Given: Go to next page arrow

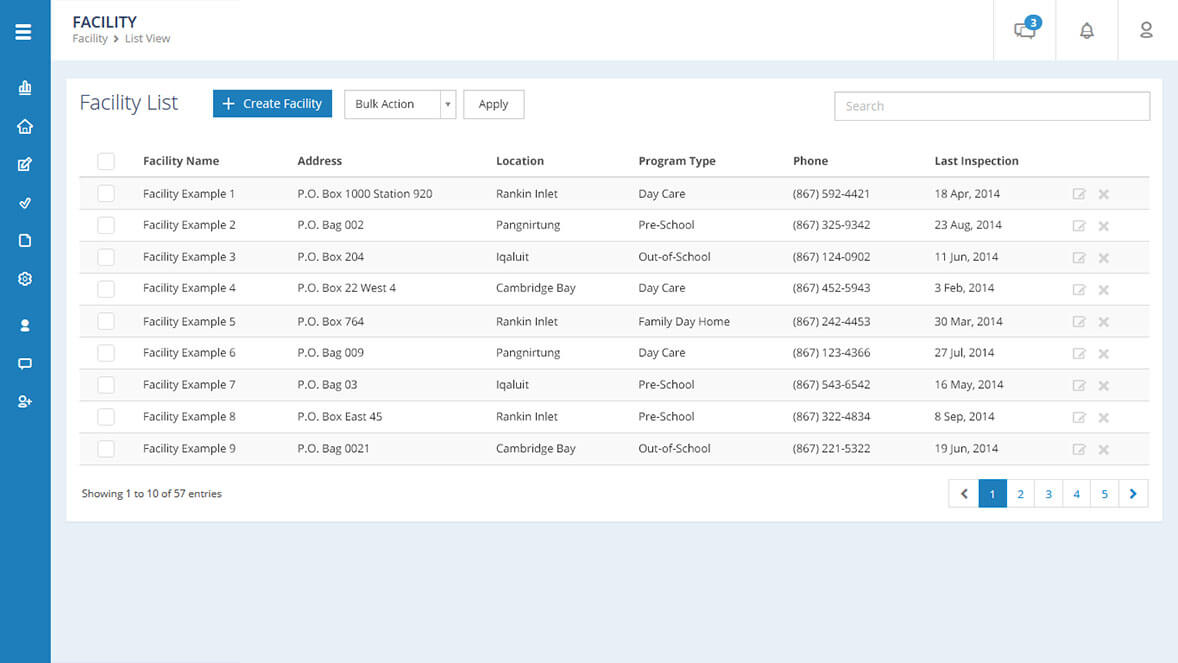Looking at the screenshot, I should tap(1133, 494).
